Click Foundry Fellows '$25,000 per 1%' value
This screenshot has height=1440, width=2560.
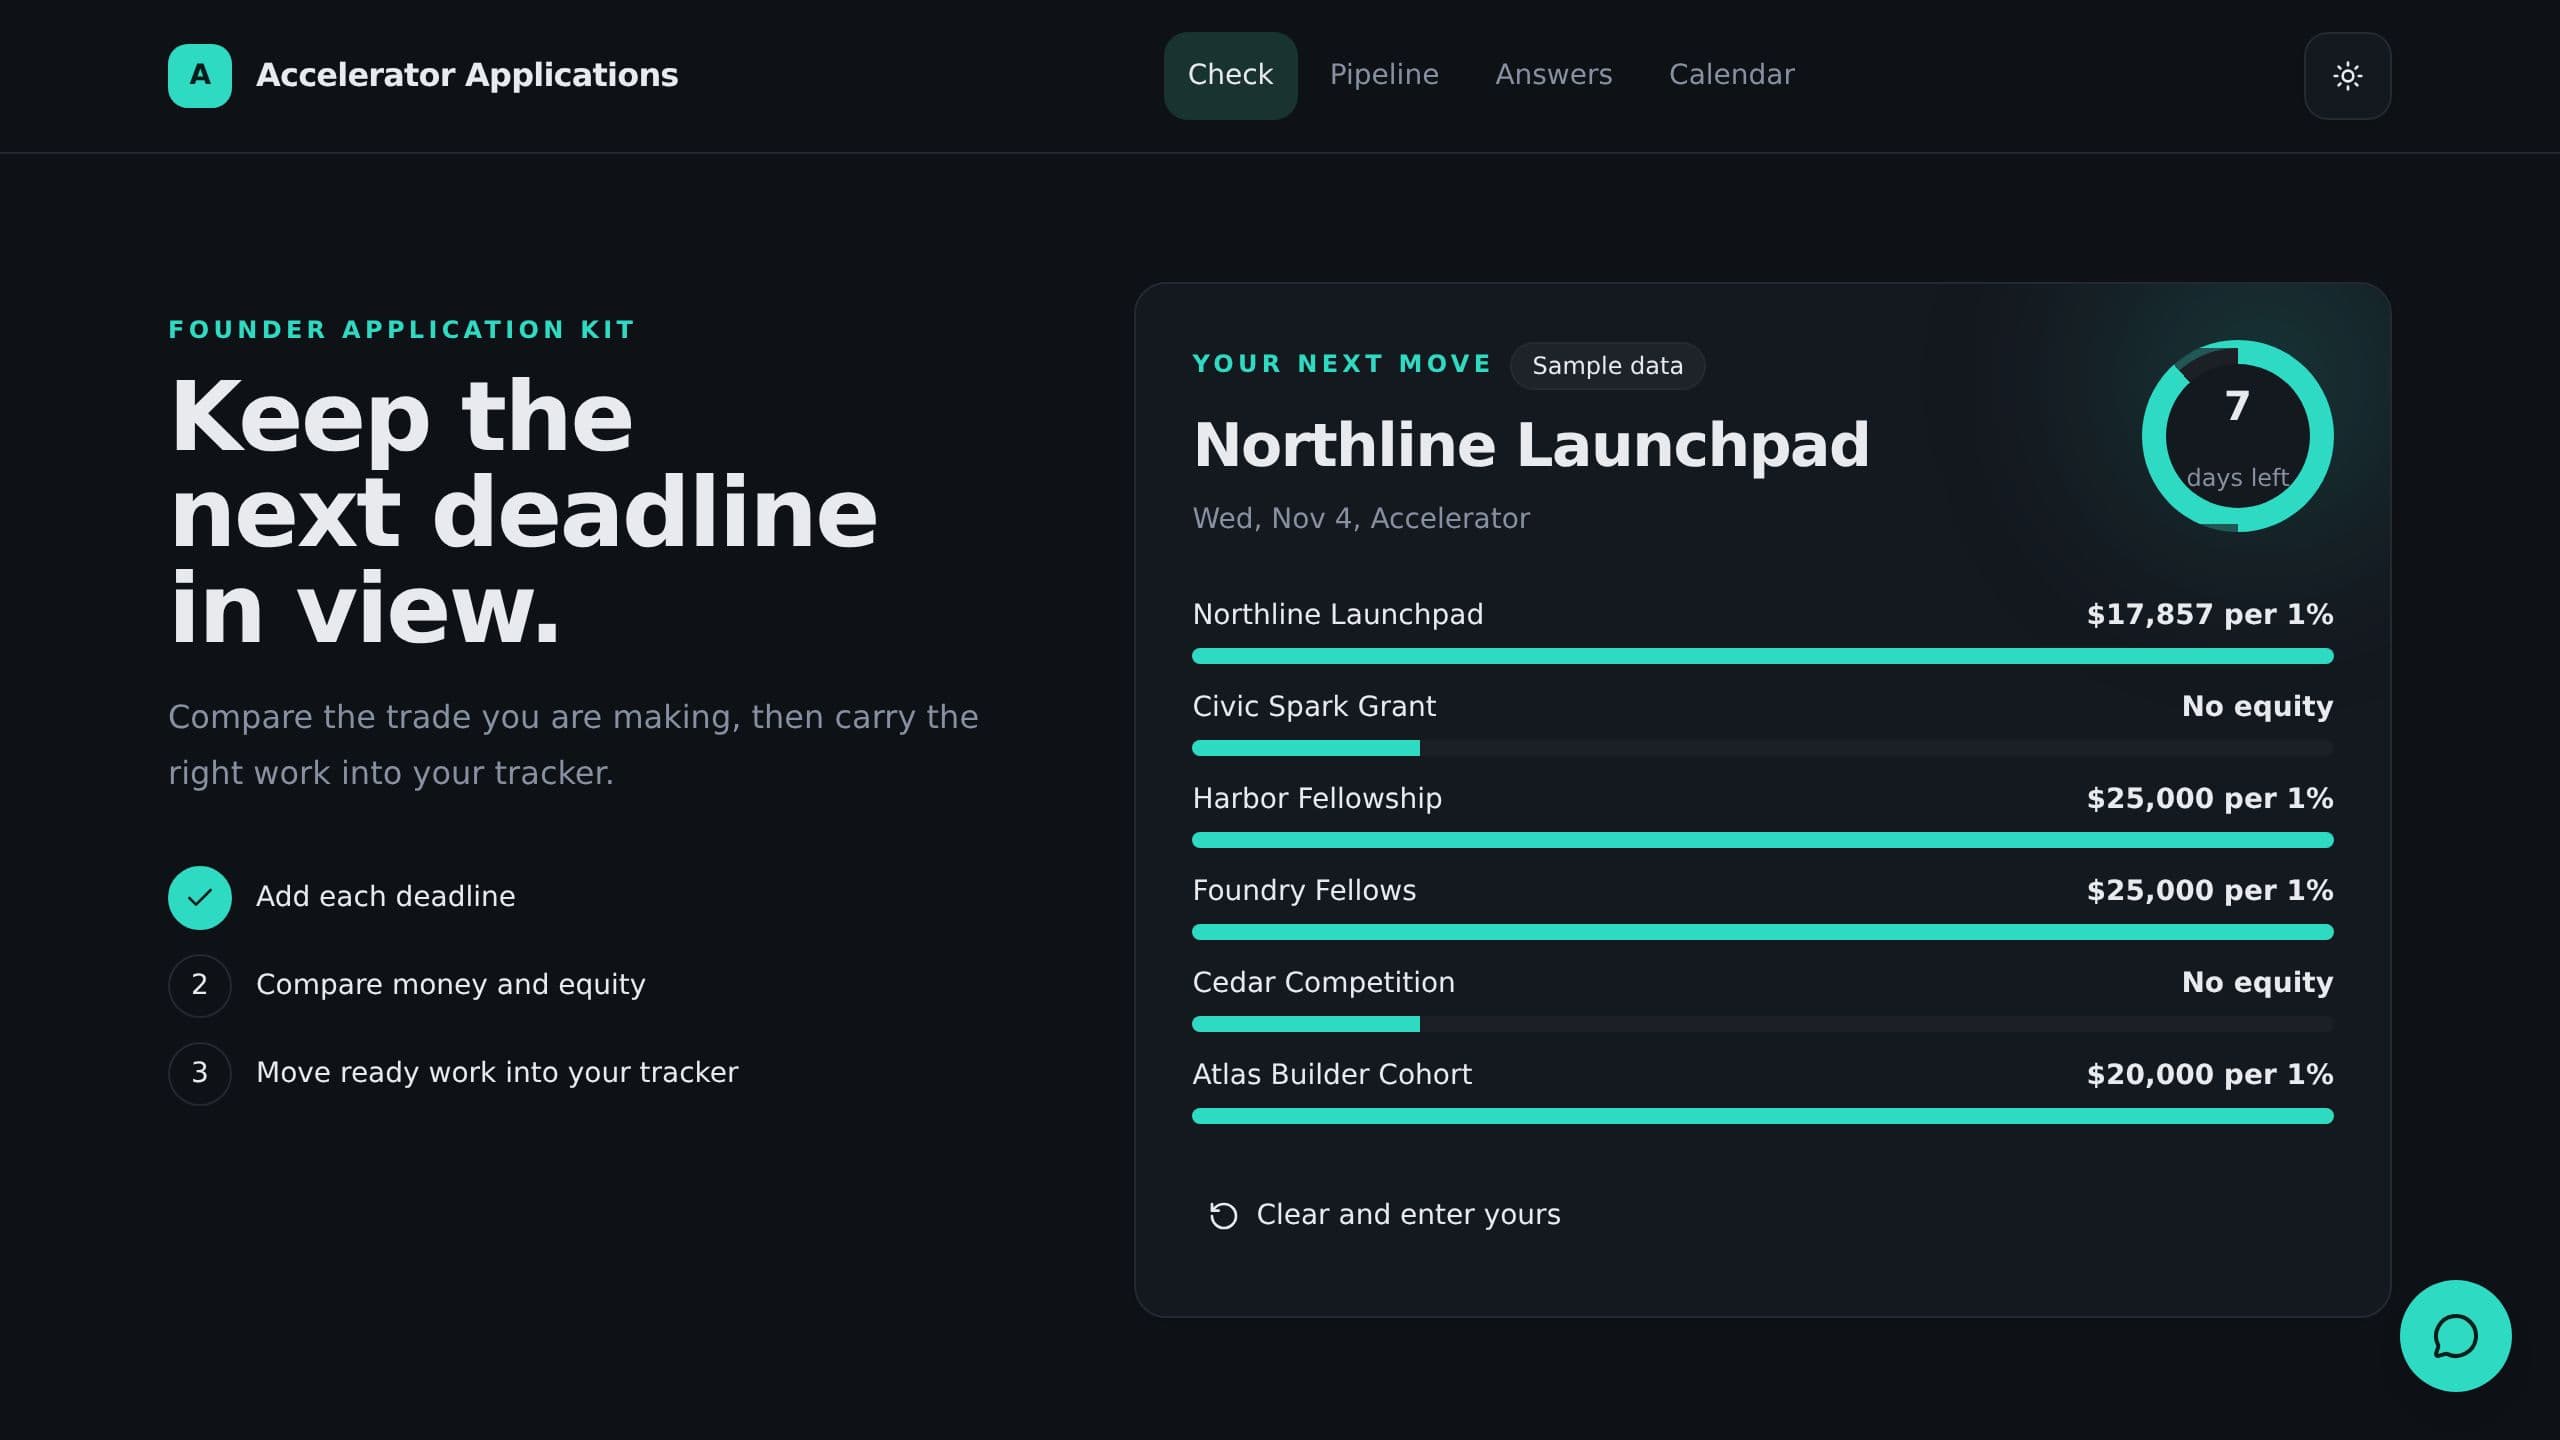click(x=2210, y=890)
